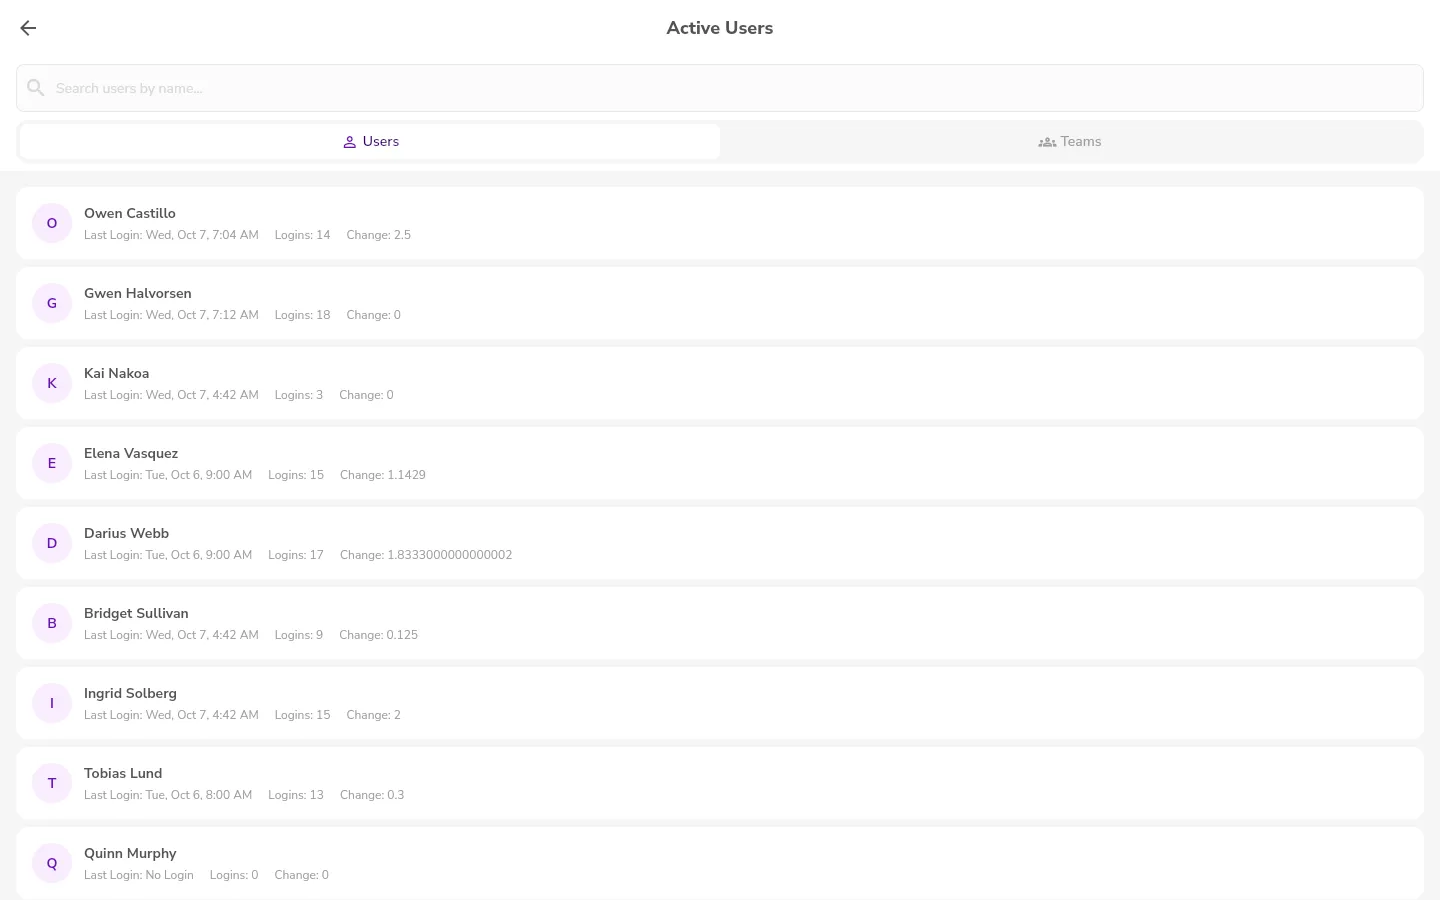1440x900 pixels.
Task: Select the Quinn Murphy name
Action: pos(130,853)
